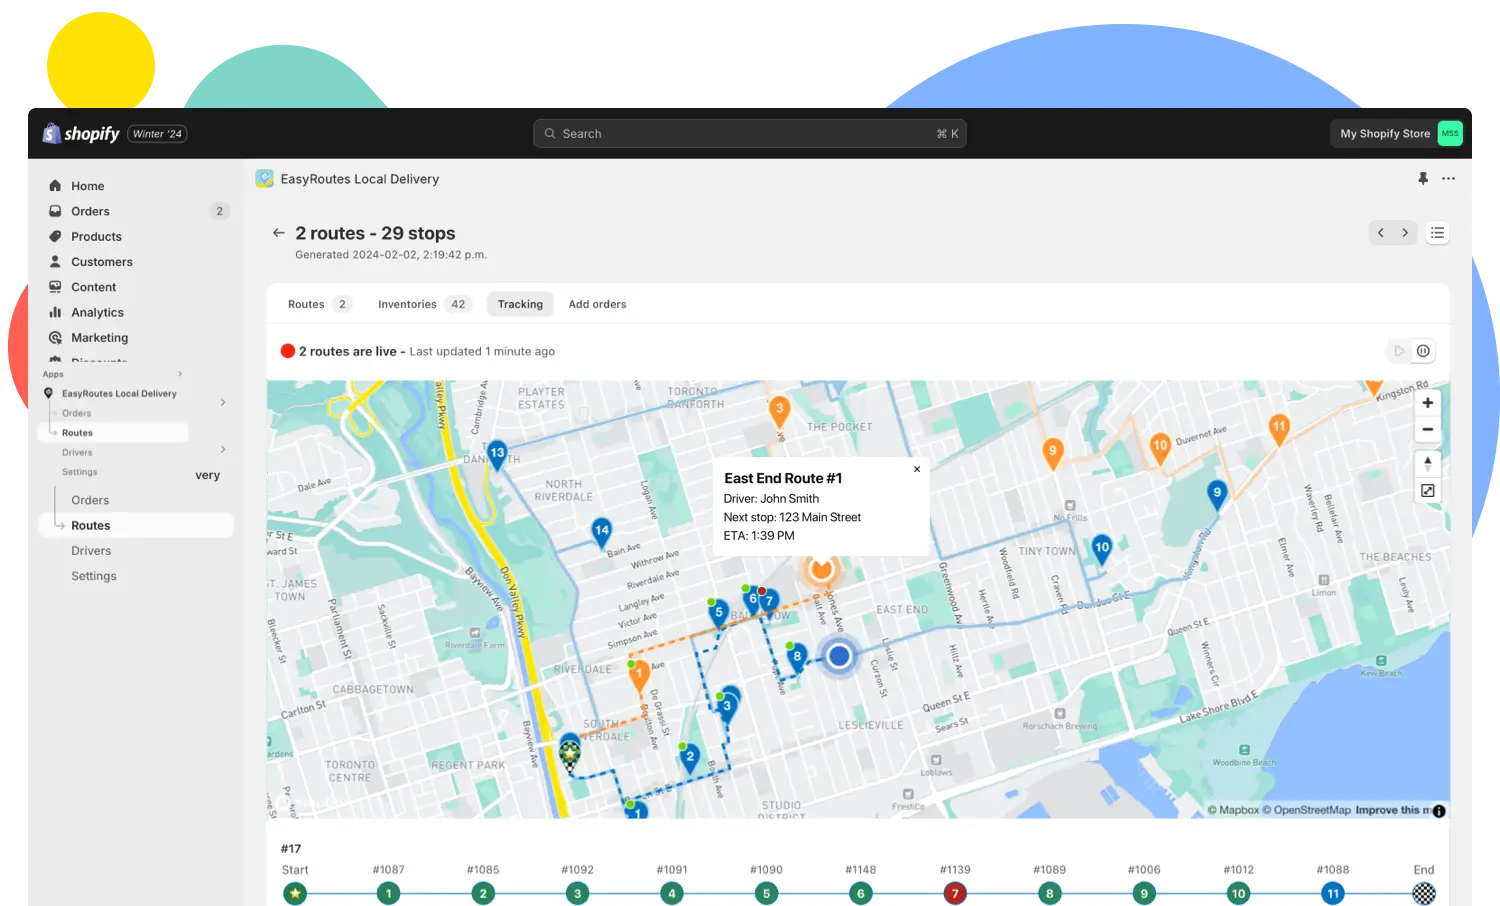1500x906 pixels.
Task: Pin the EasyRoutes Local Delivery app
Action: 1423,178
